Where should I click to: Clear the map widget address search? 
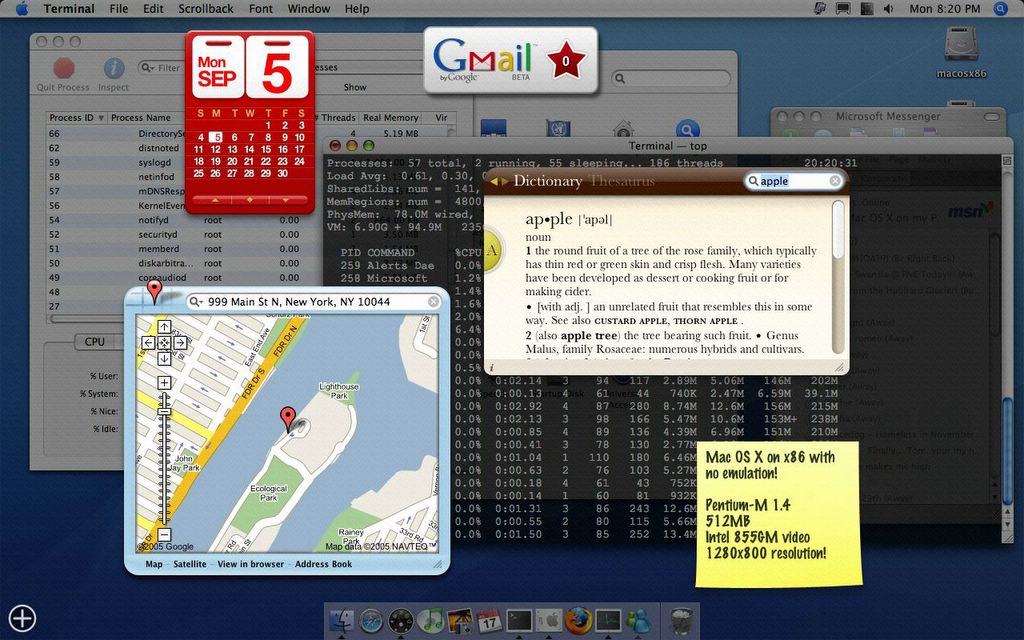pyautogui.click(x=434, y=301)
